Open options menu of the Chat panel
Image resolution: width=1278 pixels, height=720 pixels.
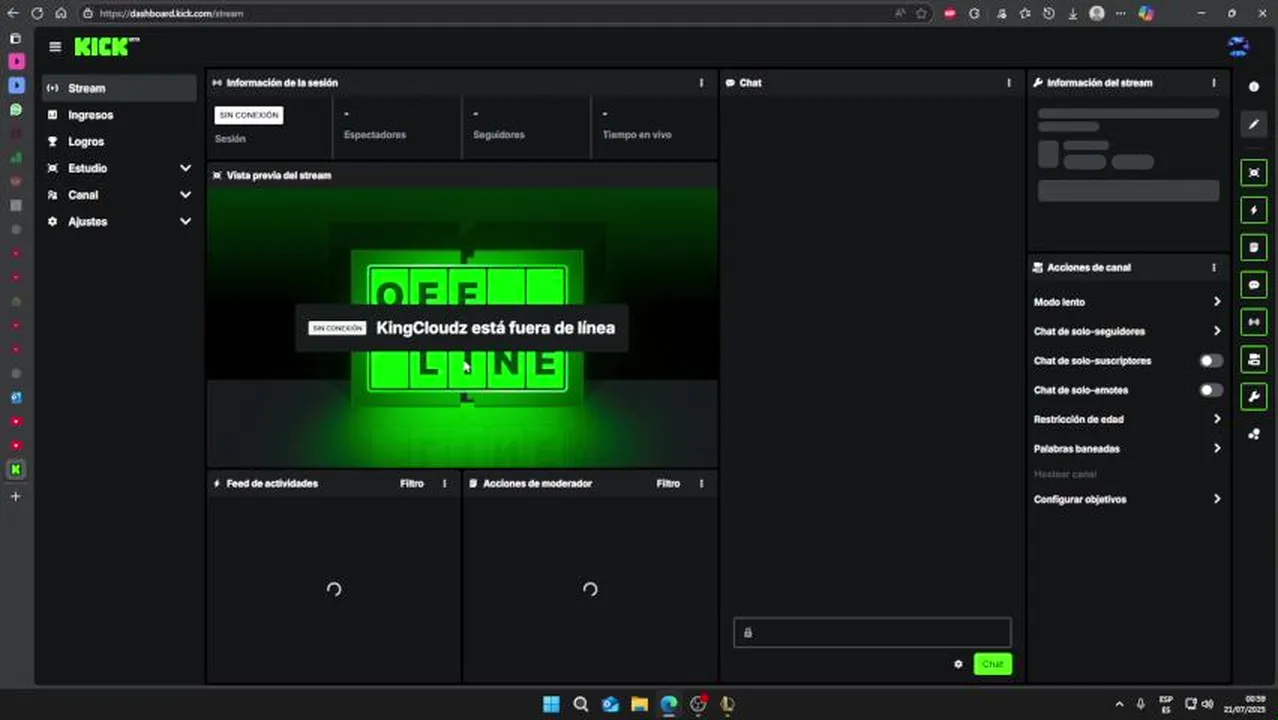tap(1008, 83)
